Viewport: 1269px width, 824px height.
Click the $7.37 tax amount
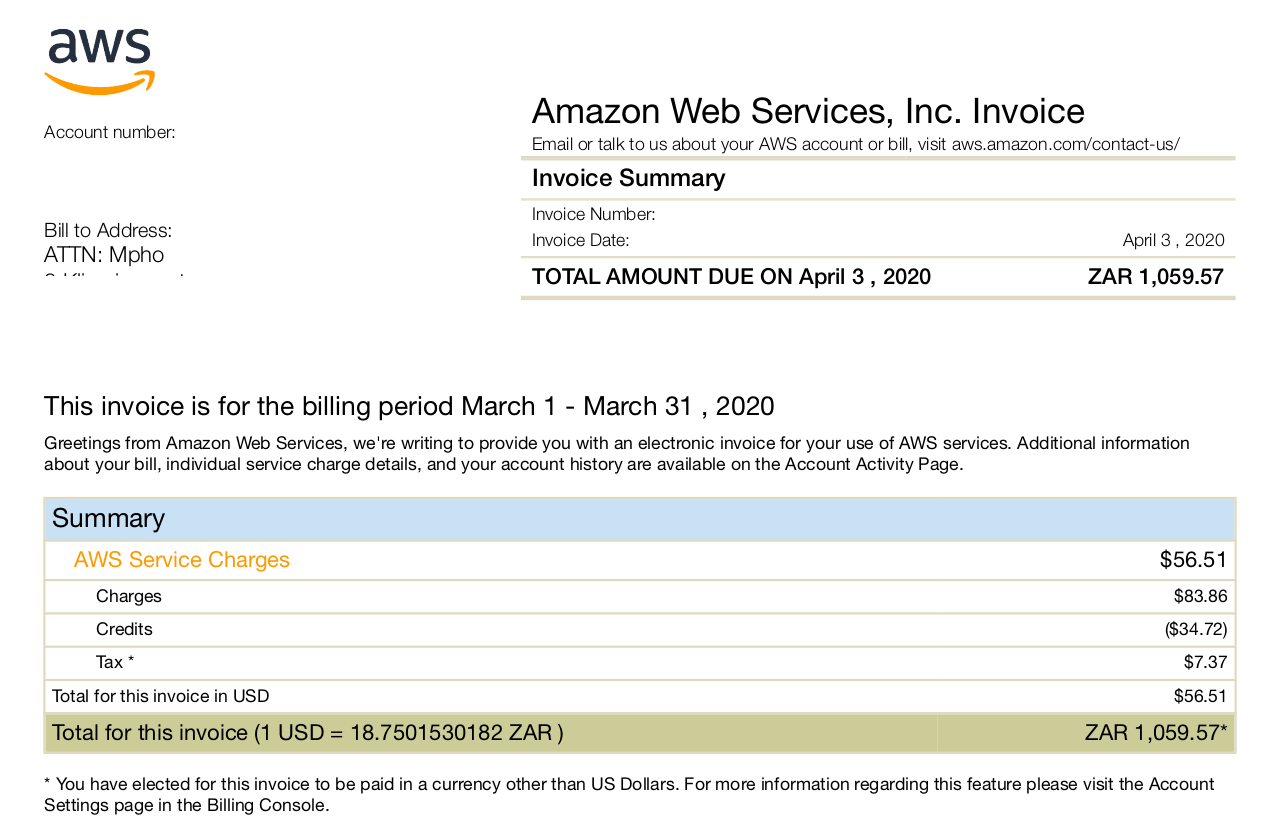pos(1205,662)
